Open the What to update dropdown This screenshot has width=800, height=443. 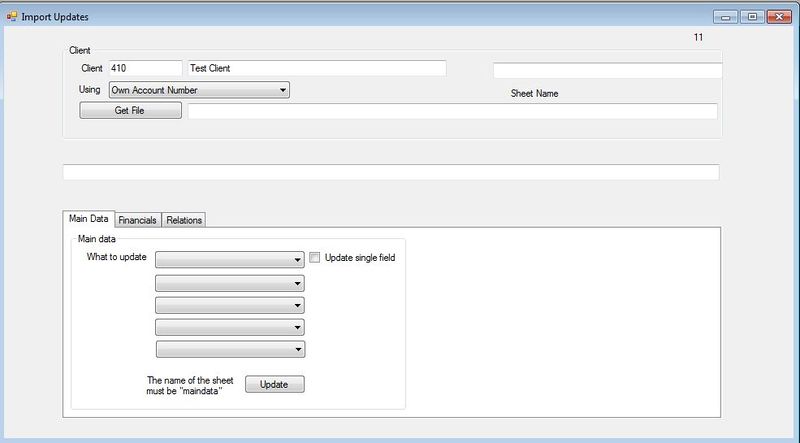point(230,260)
